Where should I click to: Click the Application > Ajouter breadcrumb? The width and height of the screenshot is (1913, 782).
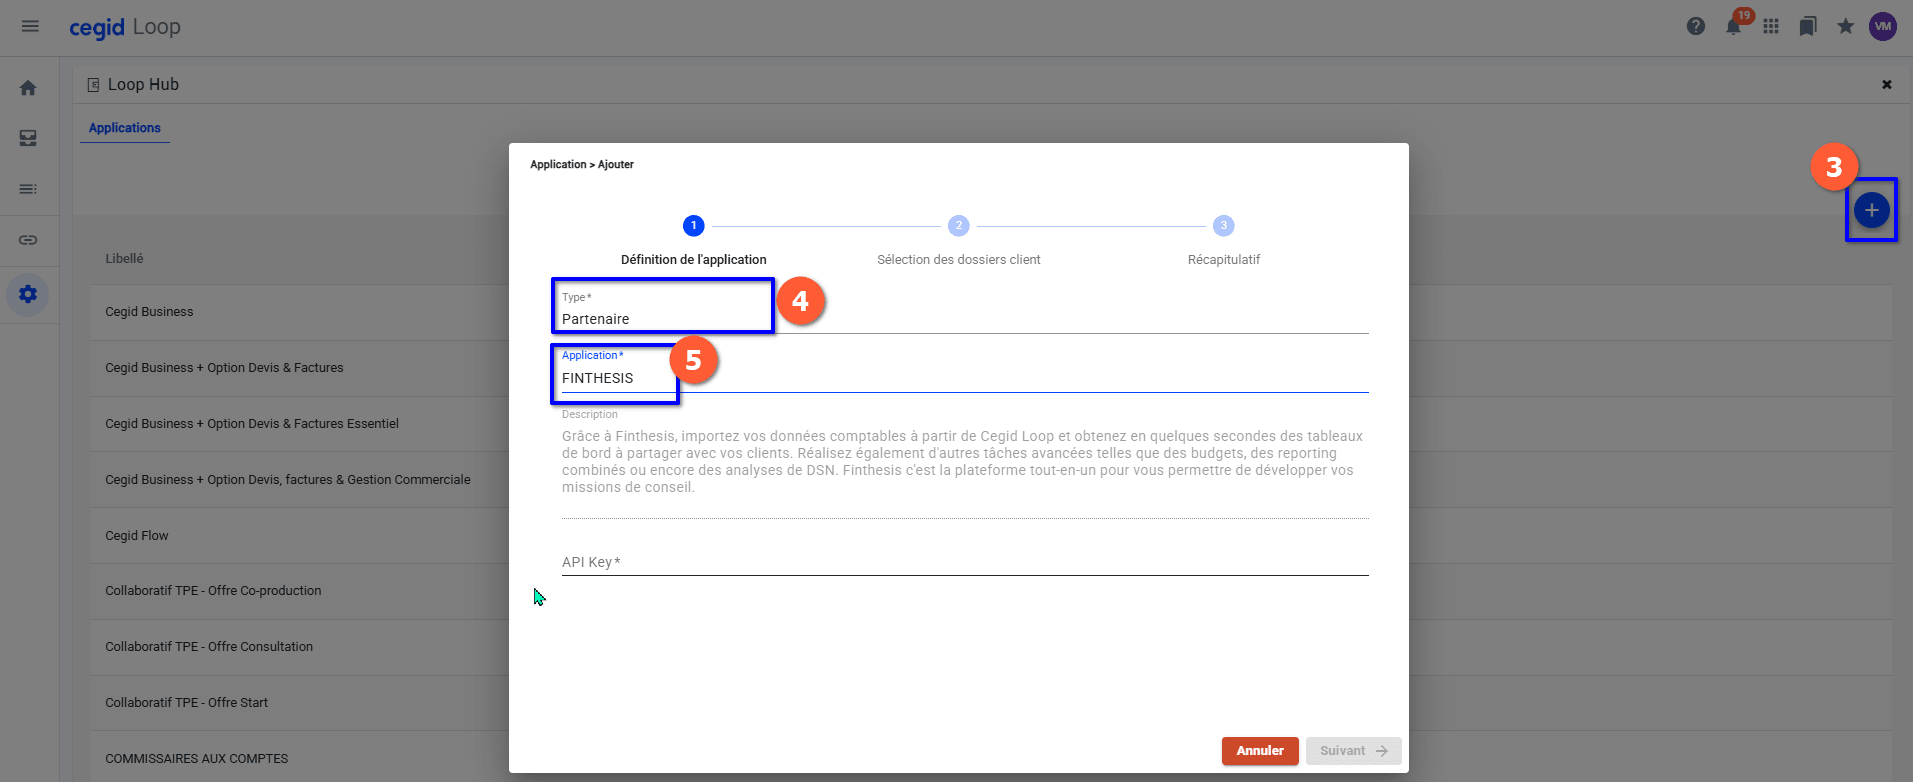point(582,164)
